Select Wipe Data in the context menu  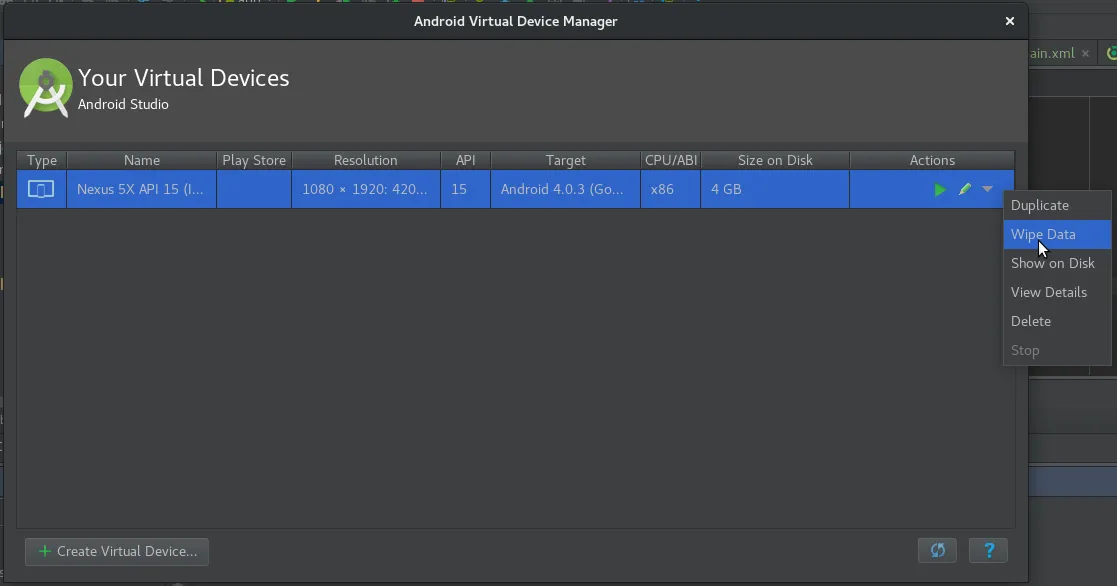[x=1057, y=234]
